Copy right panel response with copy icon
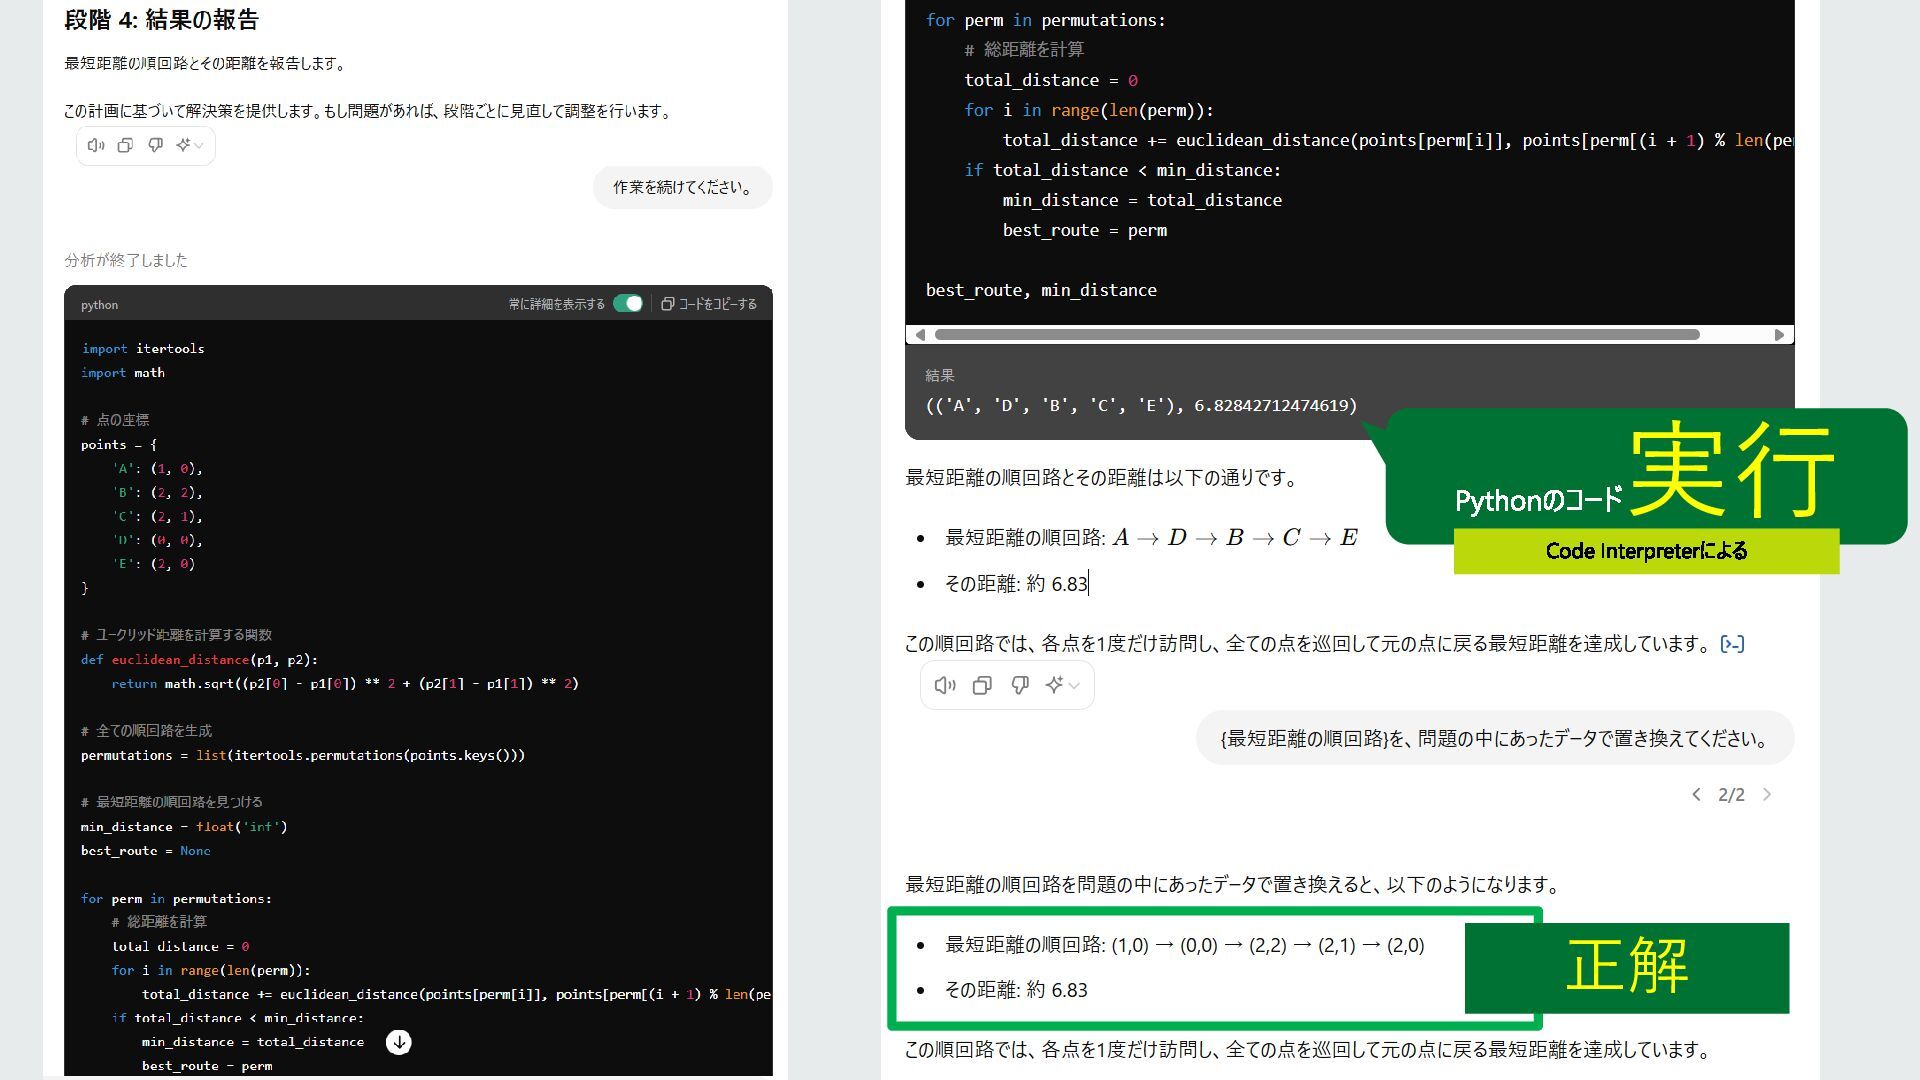 click(x=982, y=685)
